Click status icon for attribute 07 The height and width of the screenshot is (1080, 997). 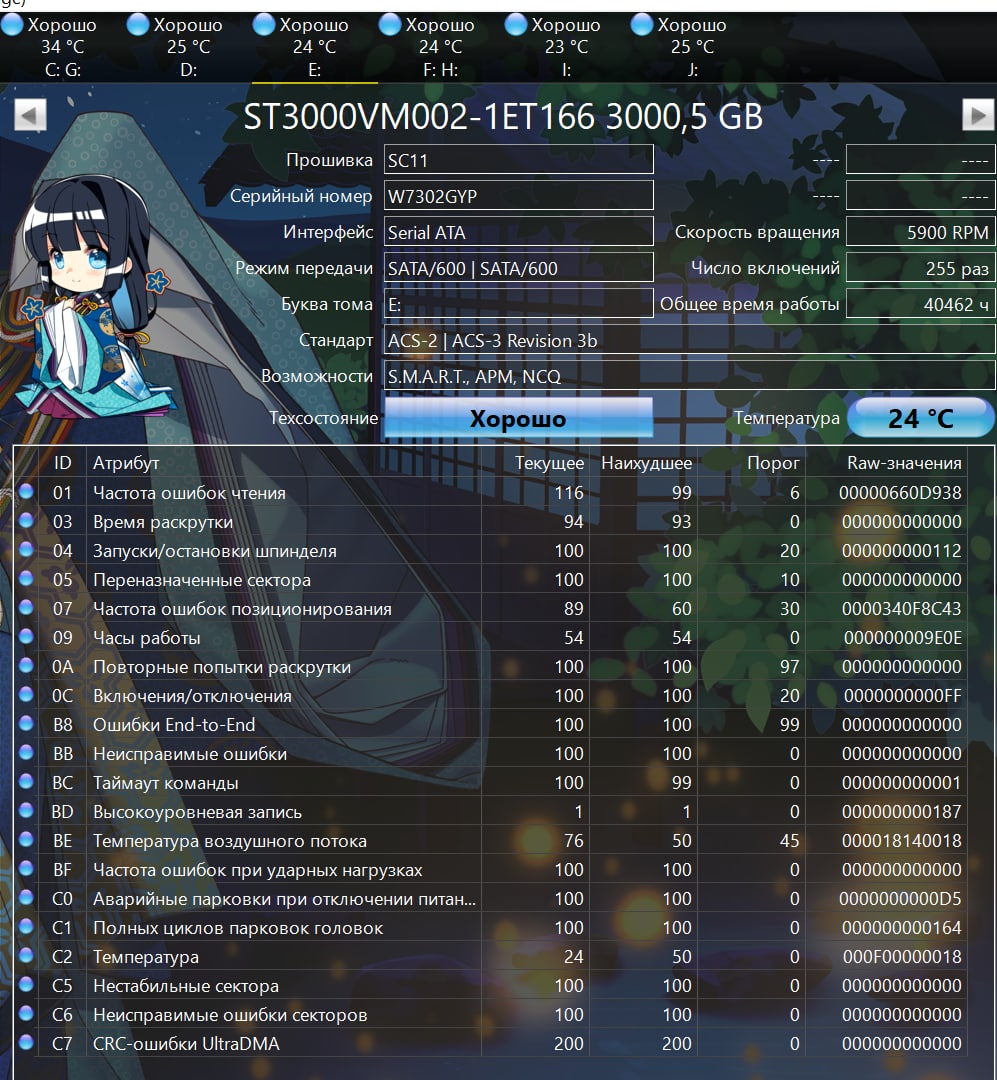(x=26, y=607)
